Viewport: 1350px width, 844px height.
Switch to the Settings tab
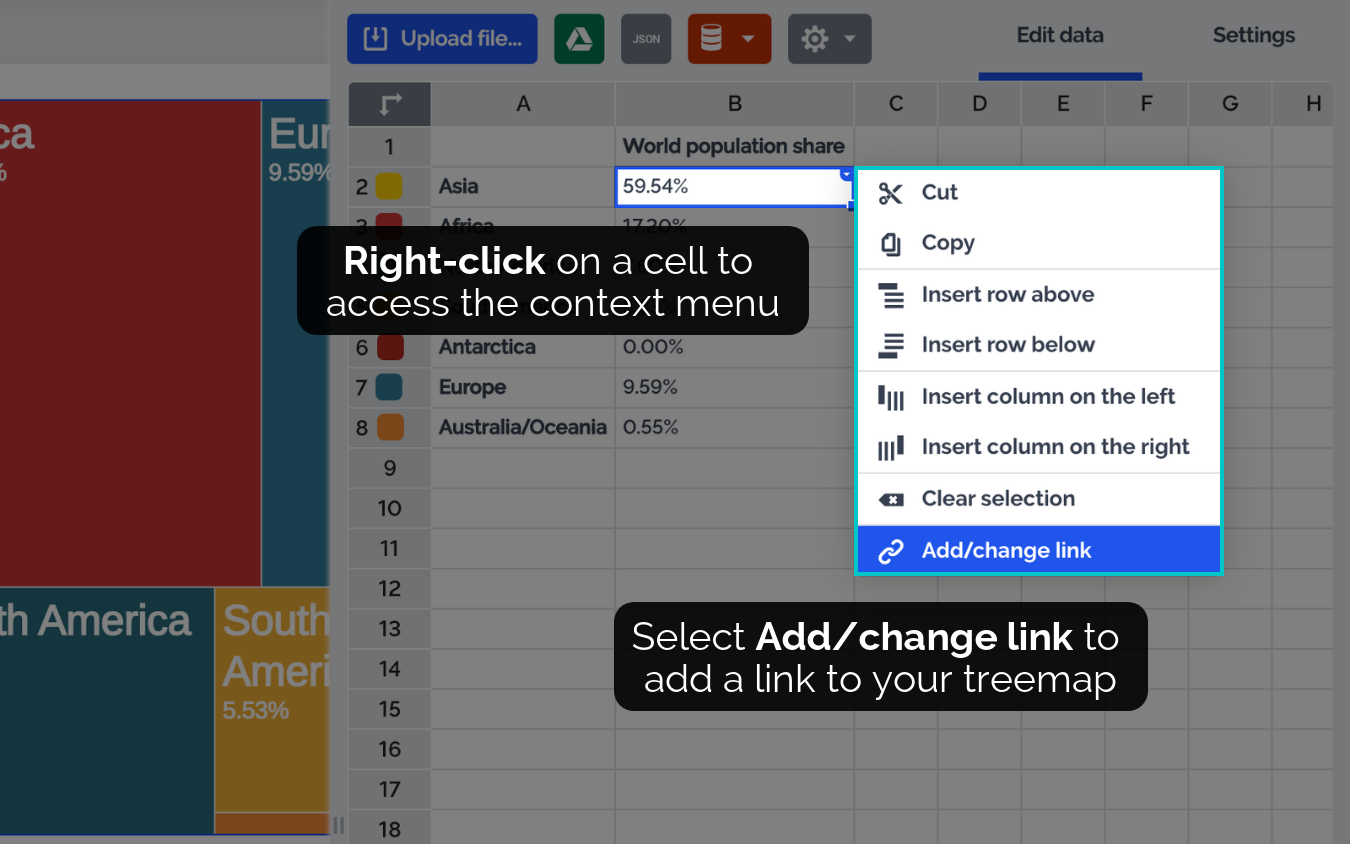point(1253,36)
